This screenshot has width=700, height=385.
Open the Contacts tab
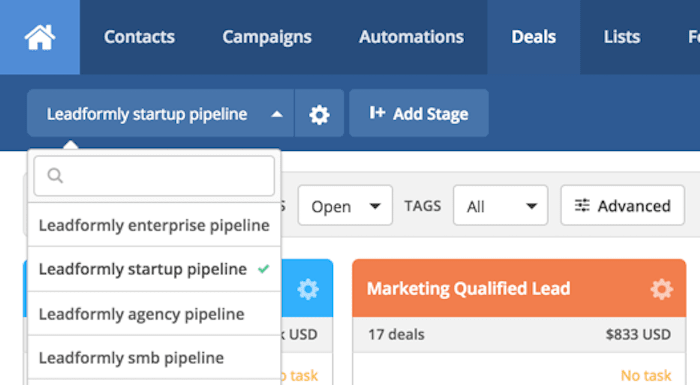(x=139, y=37)
